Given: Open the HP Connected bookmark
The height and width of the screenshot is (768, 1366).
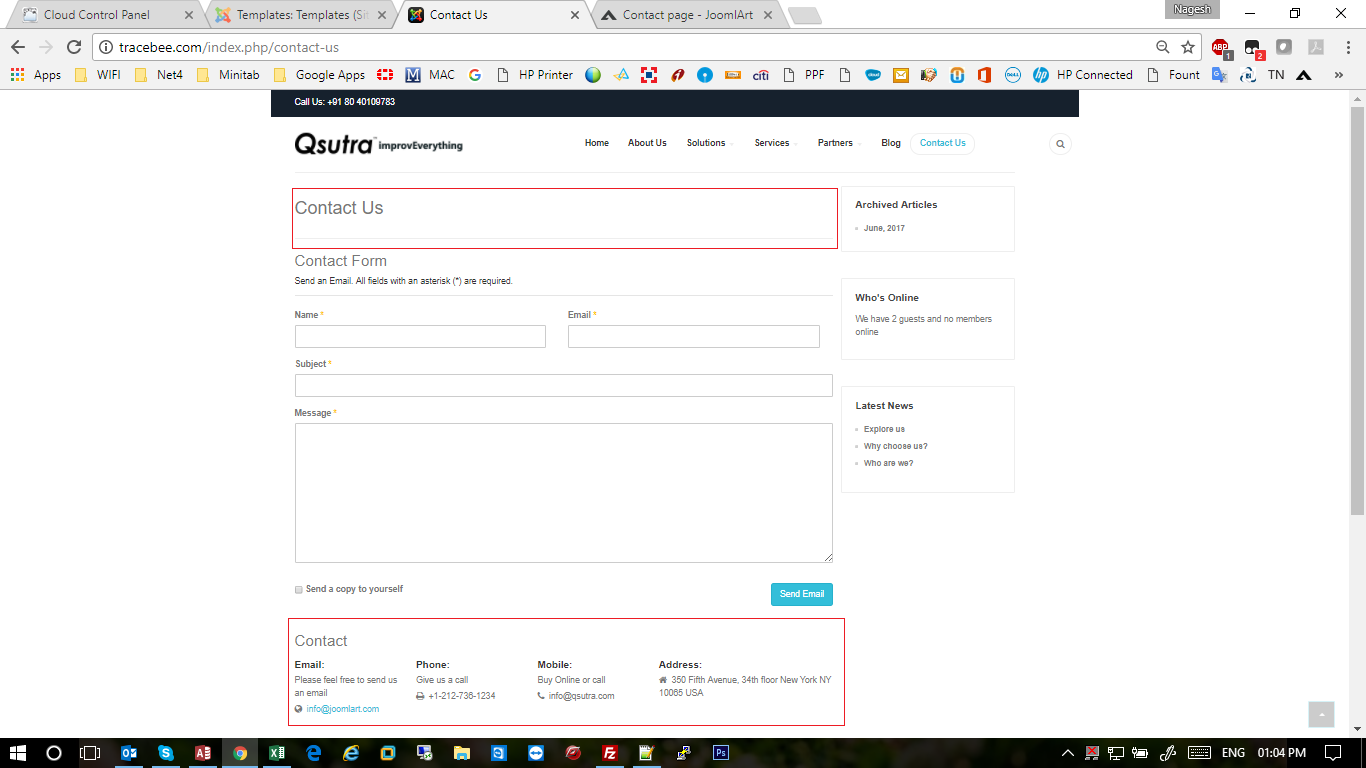Looking at the screenshot, I should click(x=1083, y=75).
